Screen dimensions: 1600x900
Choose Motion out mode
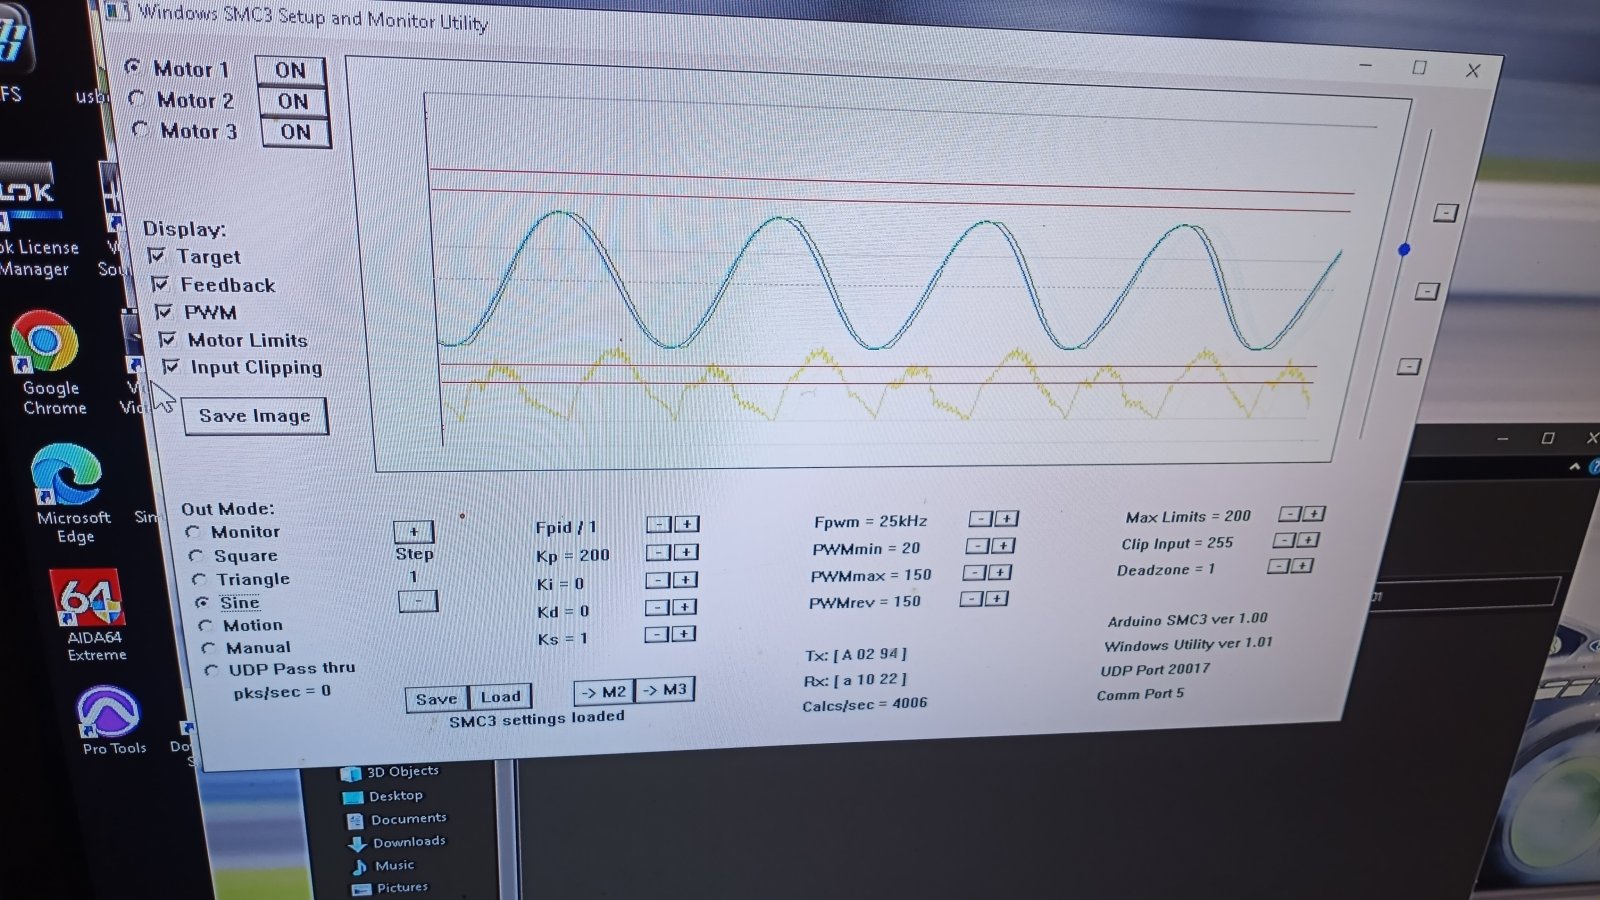205,625
